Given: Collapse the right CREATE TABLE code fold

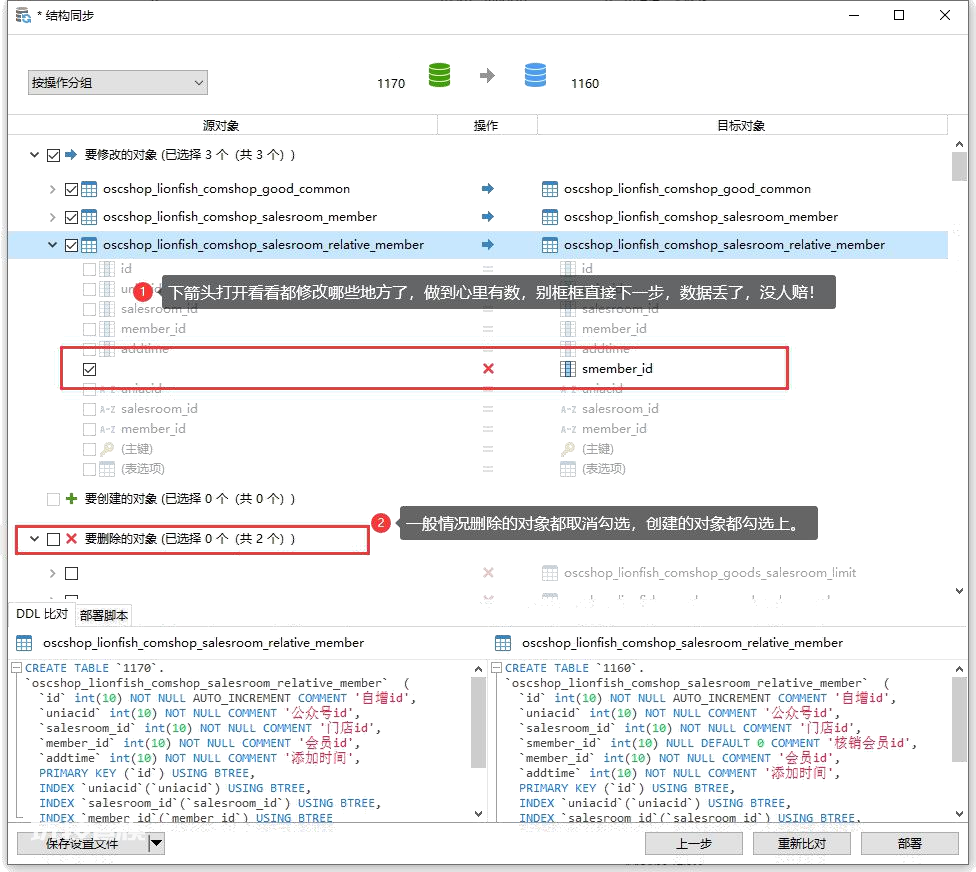Looking at the screenshot, I should click(x=496, y=668).
